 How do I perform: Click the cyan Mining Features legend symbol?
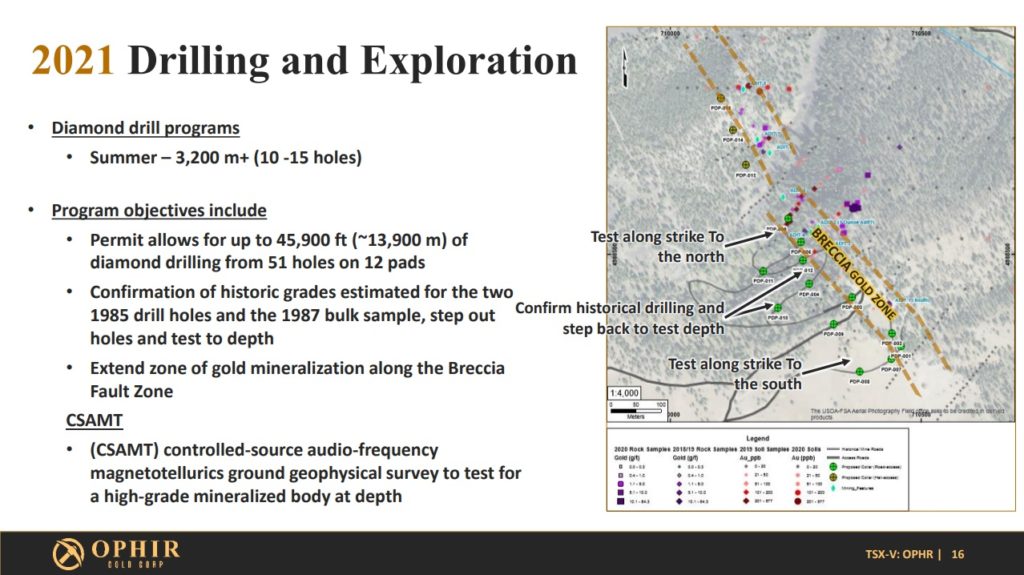833,488
